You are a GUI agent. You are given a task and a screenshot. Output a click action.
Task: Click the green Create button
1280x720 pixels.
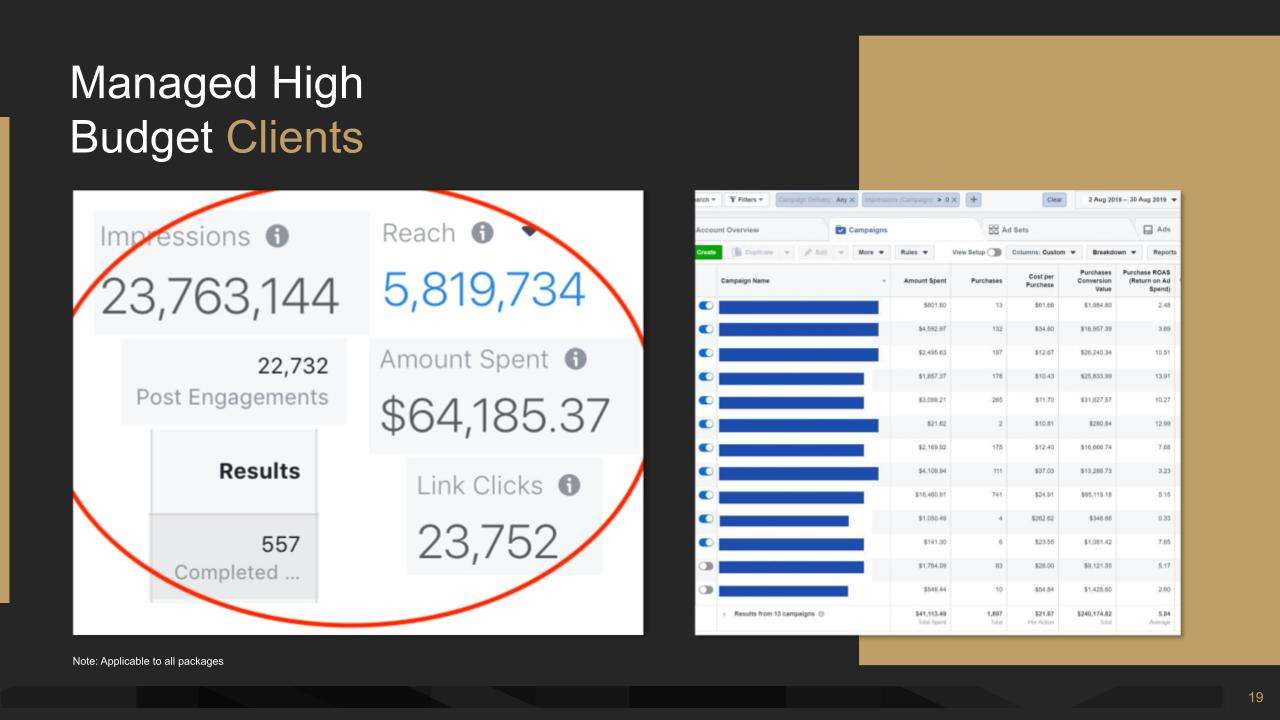[x=707, y=252]
